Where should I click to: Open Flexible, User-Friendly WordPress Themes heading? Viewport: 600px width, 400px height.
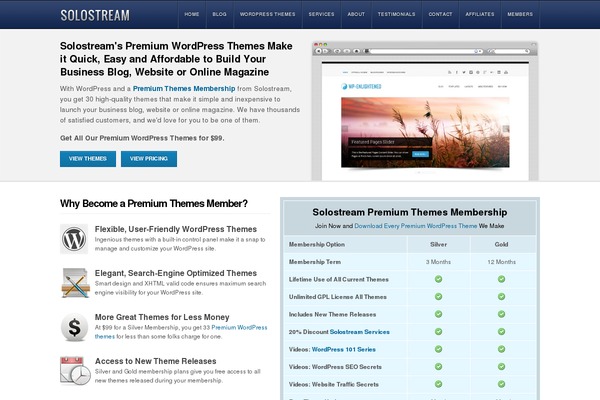[176, 229]
